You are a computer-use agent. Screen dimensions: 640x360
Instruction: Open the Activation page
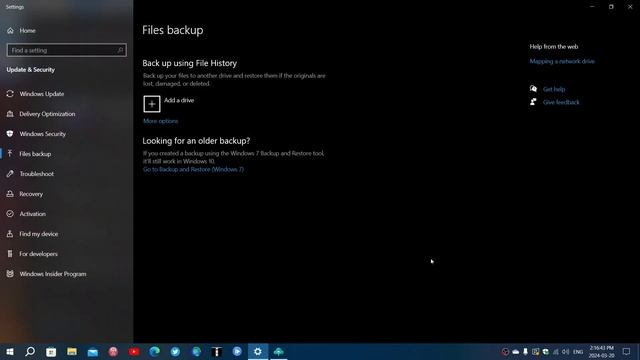tap(32, 214)
